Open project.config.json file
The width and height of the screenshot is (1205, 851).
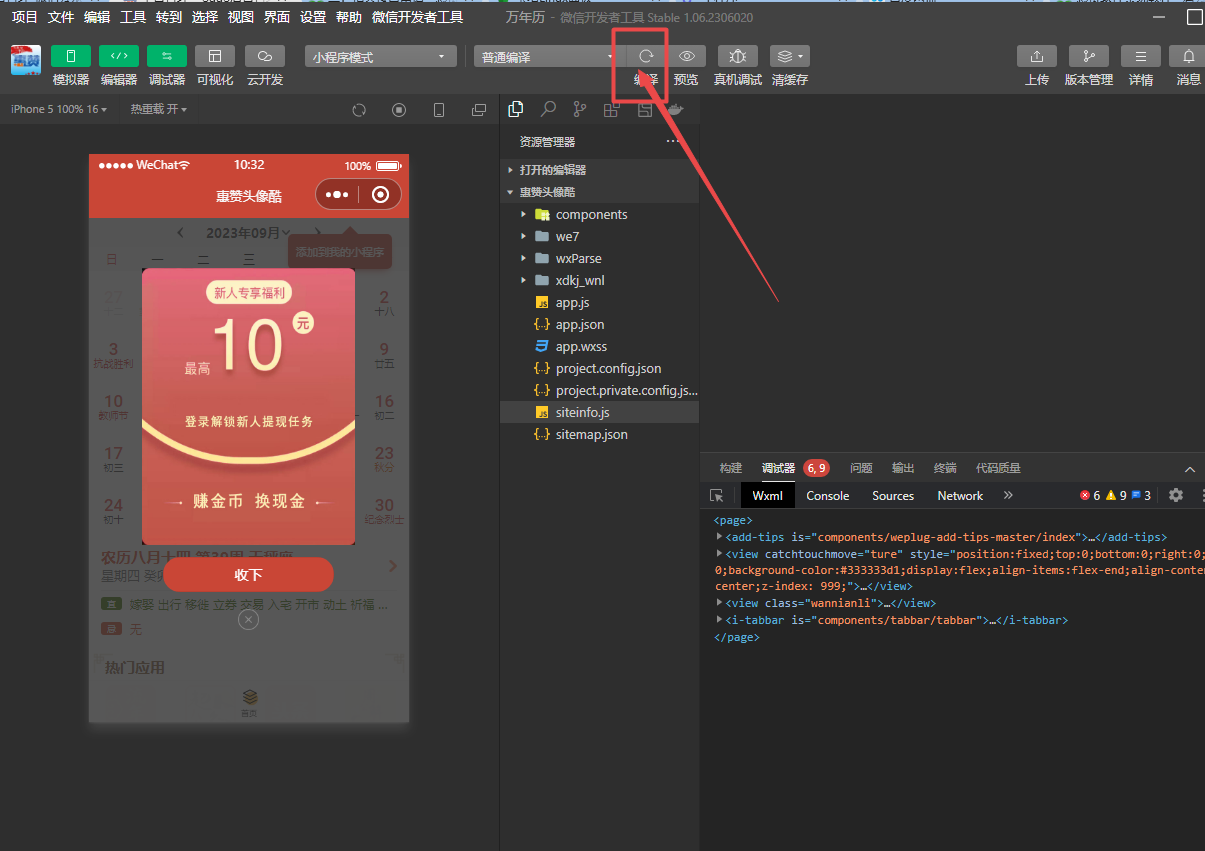coord(599,368)
